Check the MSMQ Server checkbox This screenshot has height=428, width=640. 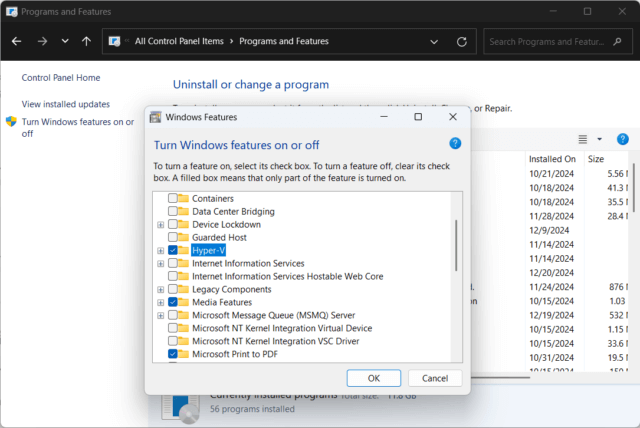[x=173, y=315]
